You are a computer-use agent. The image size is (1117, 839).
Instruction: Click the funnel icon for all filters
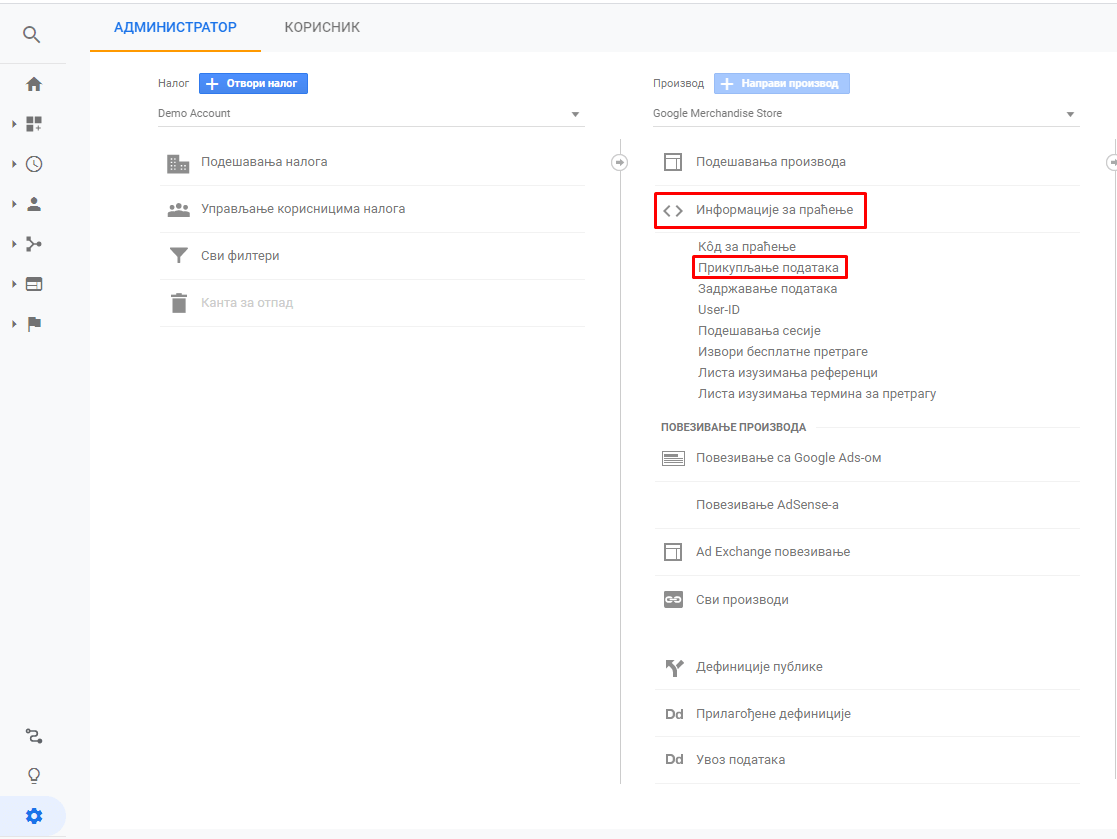[x=179, y=256]
